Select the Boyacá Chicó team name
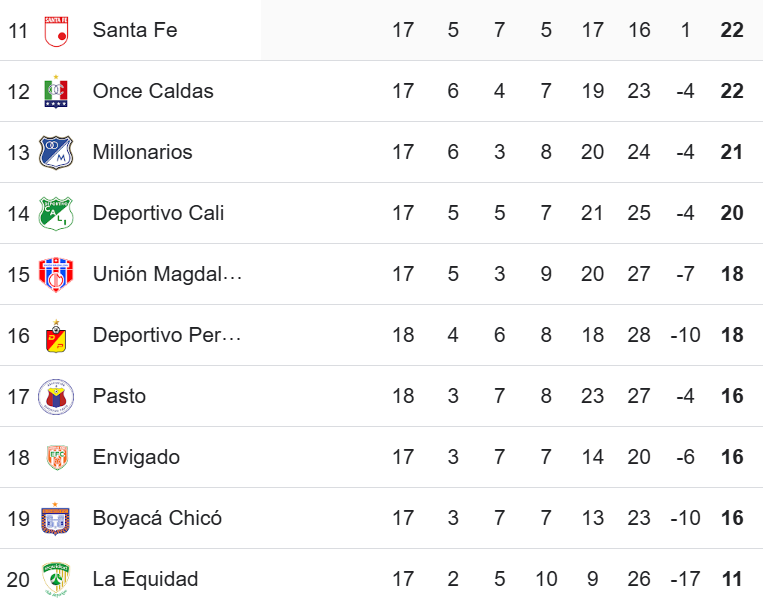 point(157,518)
